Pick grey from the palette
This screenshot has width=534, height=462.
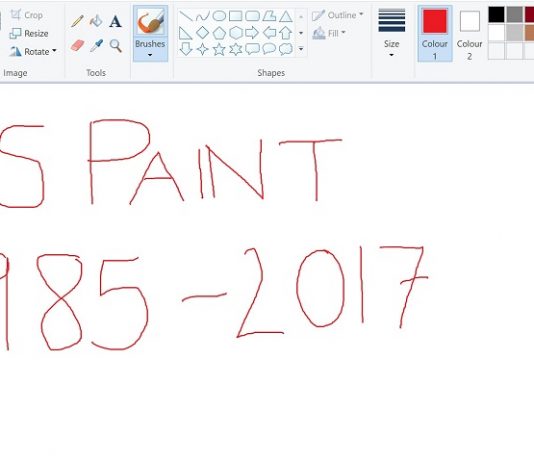click(515, 14)
